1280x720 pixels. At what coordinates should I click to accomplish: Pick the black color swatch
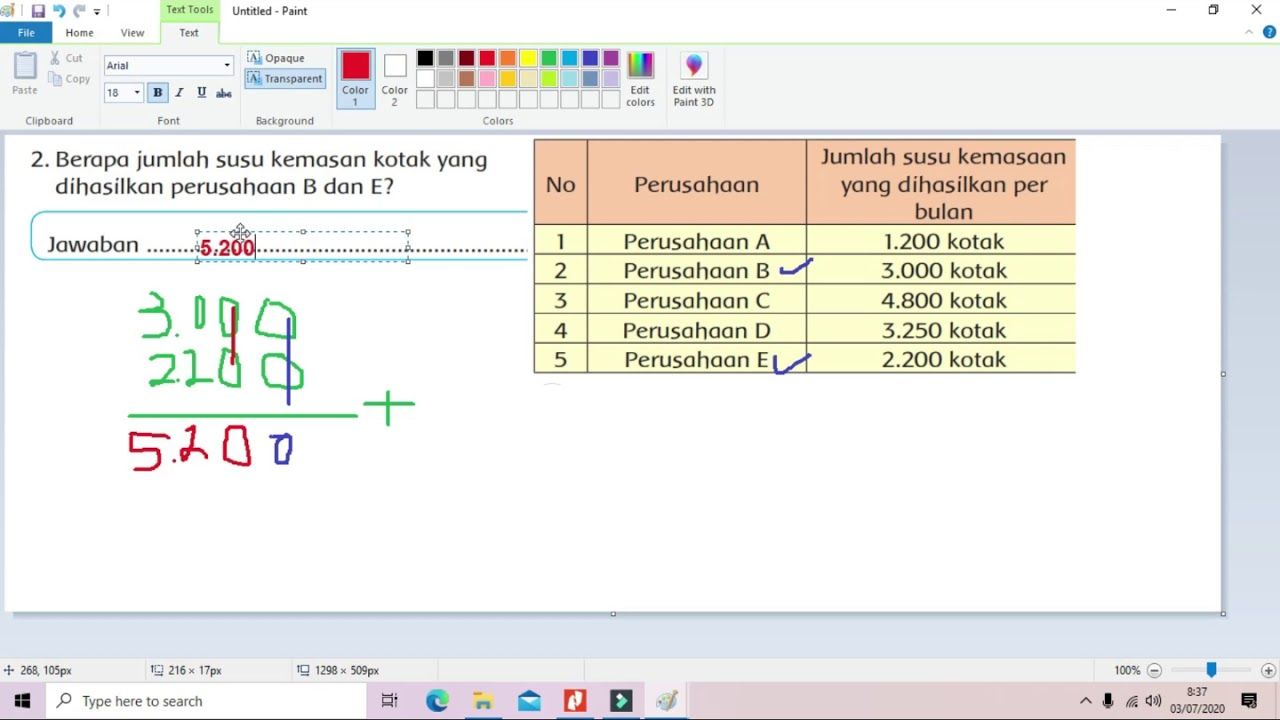[x=425, y=58]
